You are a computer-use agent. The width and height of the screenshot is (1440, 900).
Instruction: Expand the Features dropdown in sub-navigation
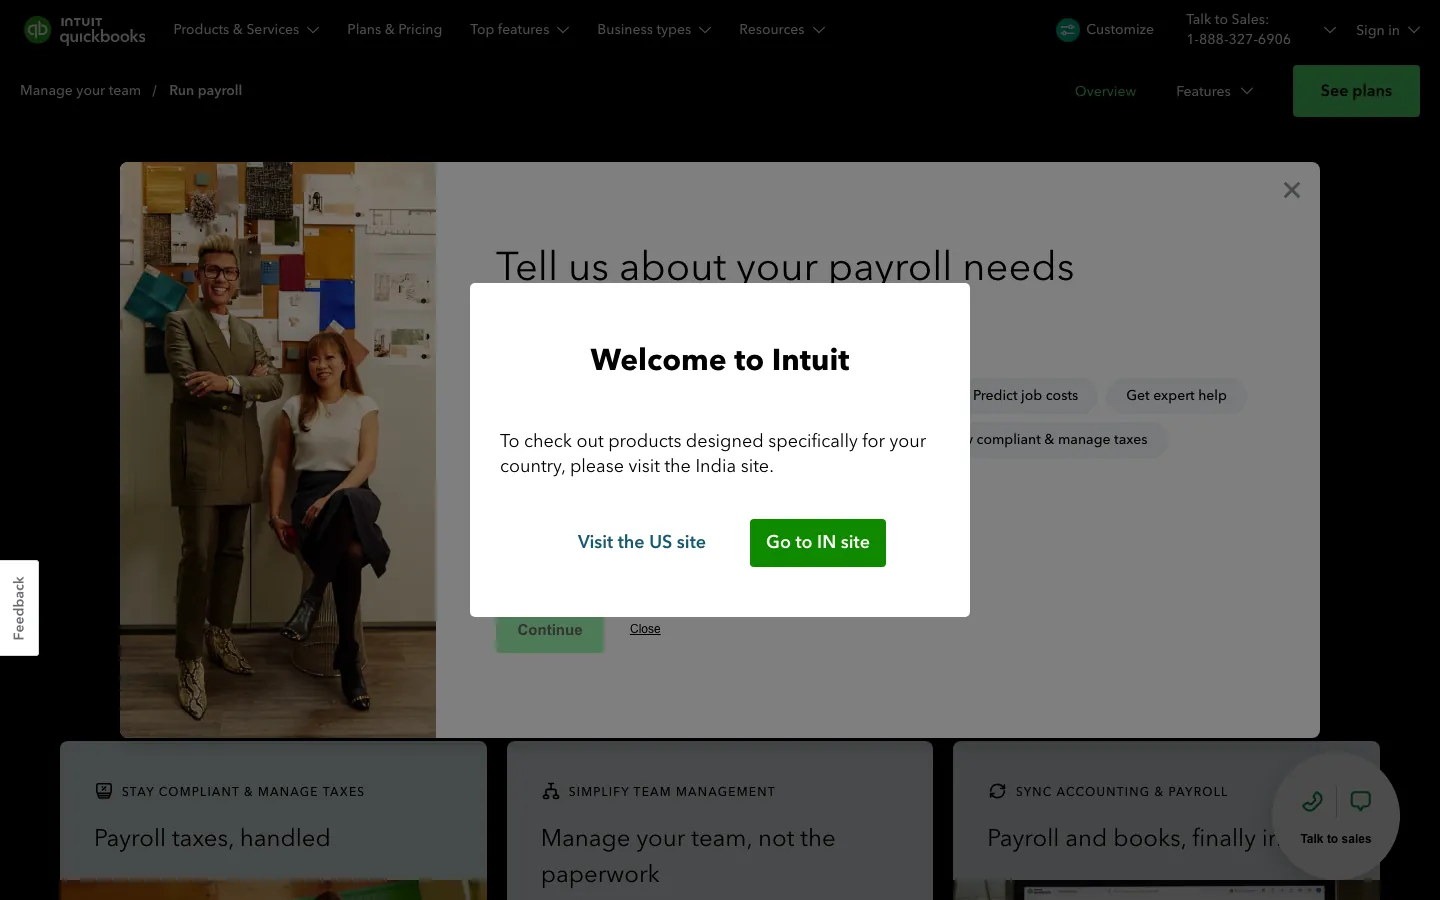pyautogui.click(x=1214, y=91)
